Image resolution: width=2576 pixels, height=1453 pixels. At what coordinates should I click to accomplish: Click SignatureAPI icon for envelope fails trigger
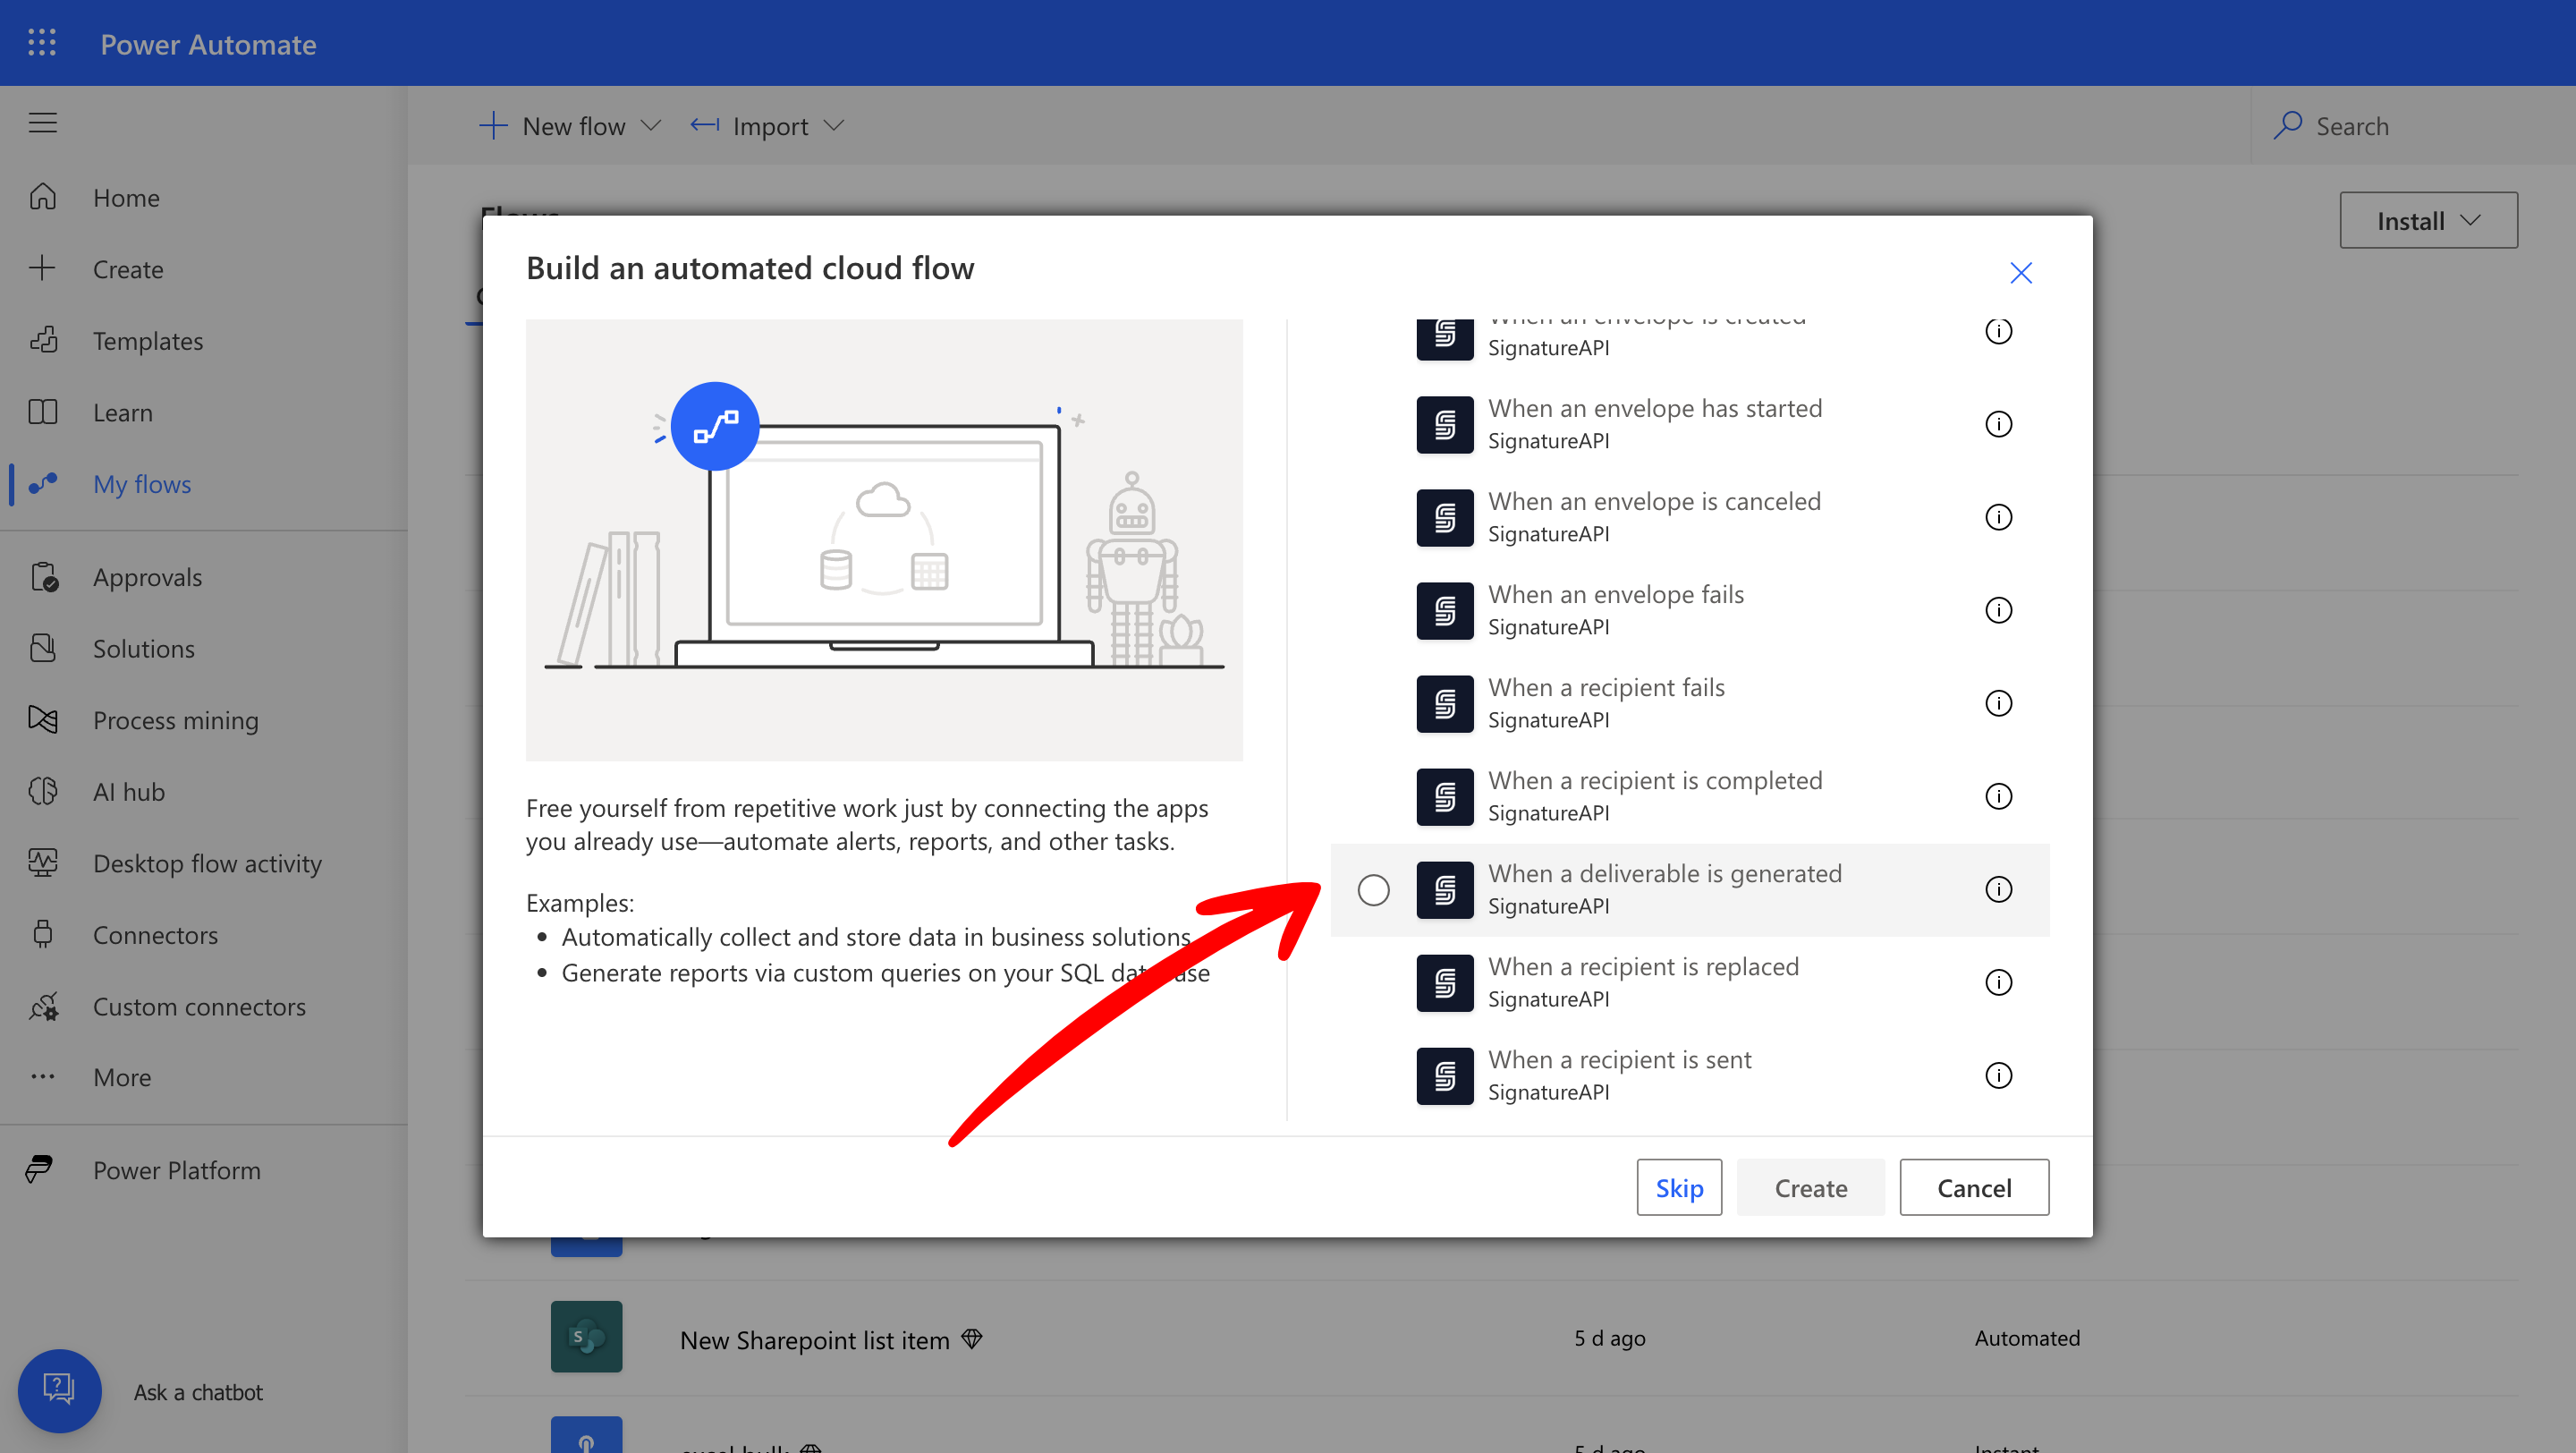[x=1444, y=610]
